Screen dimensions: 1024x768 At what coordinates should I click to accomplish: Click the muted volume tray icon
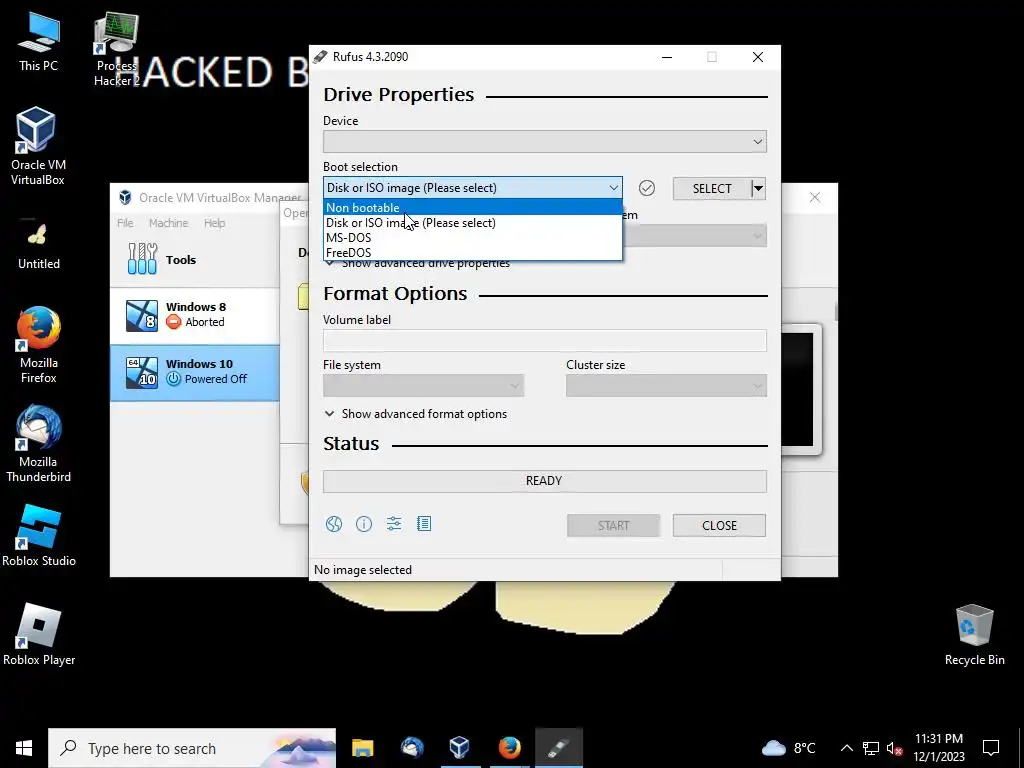click(x=894, y=748)
